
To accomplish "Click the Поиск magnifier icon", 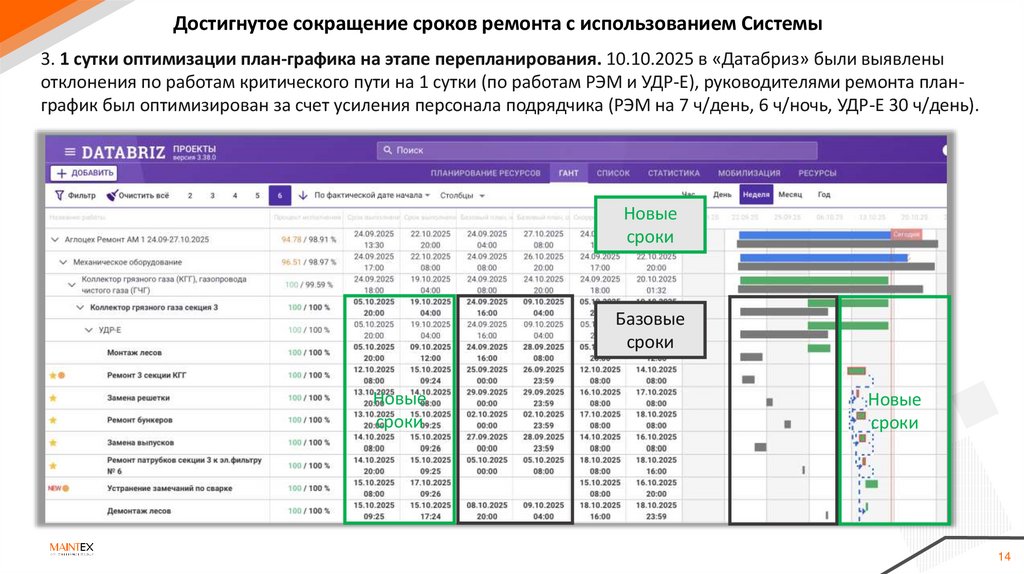I will 387,150.
